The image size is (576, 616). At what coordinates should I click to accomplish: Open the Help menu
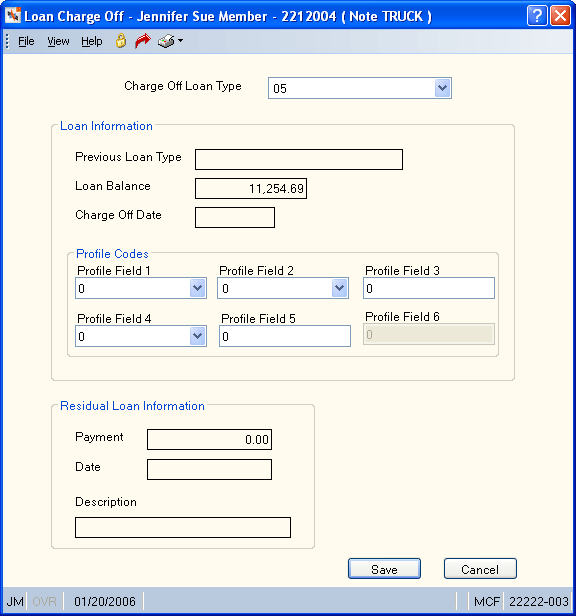point(92,41)
